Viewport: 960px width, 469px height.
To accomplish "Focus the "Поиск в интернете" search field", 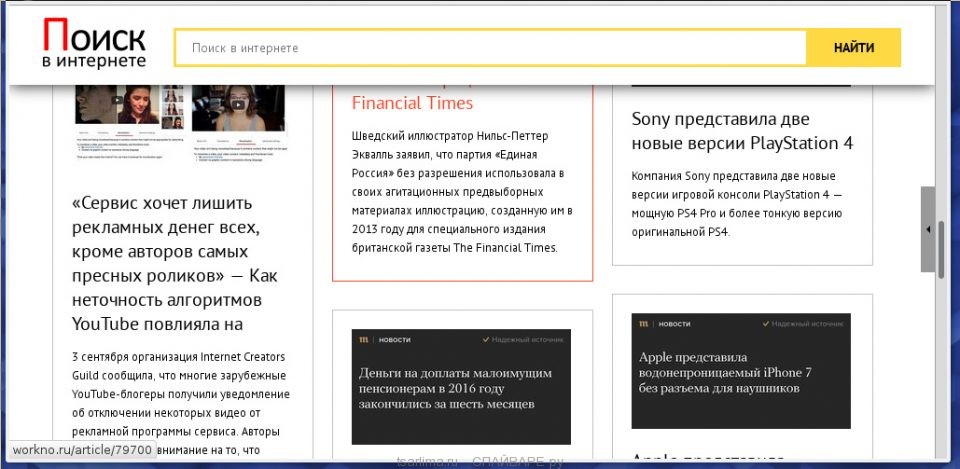I will pos(490,47).
